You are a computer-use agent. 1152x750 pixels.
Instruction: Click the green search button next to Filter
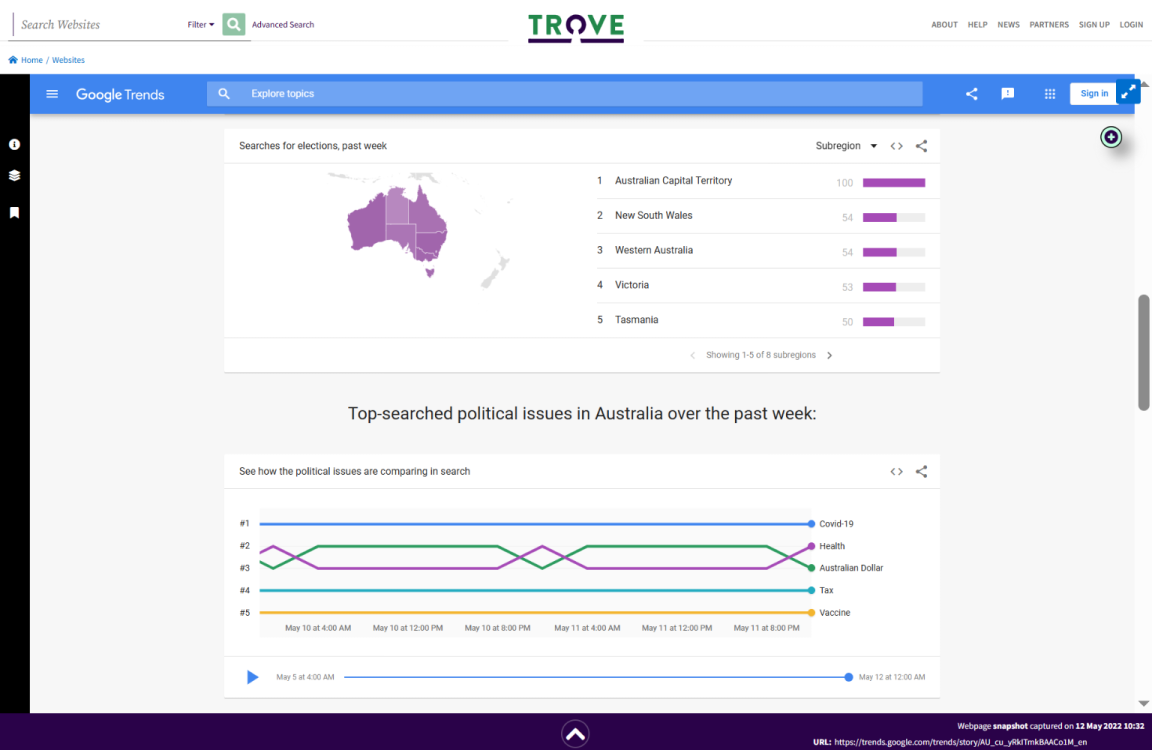click(x=233, y=23)
